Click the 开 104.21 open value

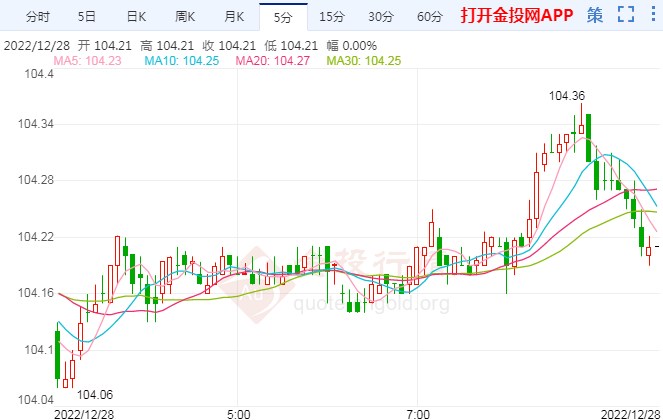pyautogui.click(x=104, y=46)
